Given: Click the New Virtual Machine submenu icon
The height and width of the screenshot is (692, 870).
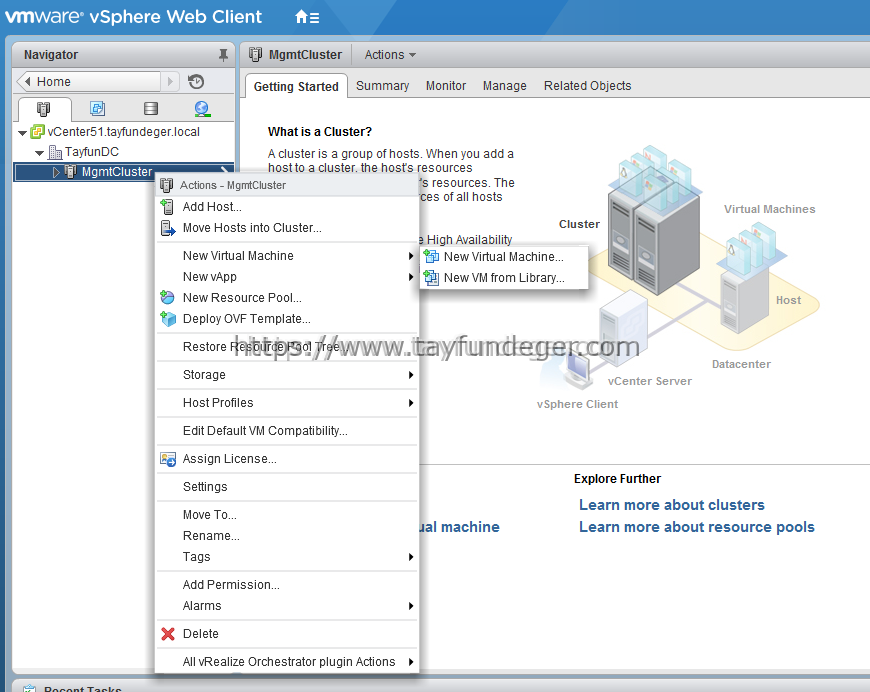Looking at the screenshot, I should click(431, 256).
